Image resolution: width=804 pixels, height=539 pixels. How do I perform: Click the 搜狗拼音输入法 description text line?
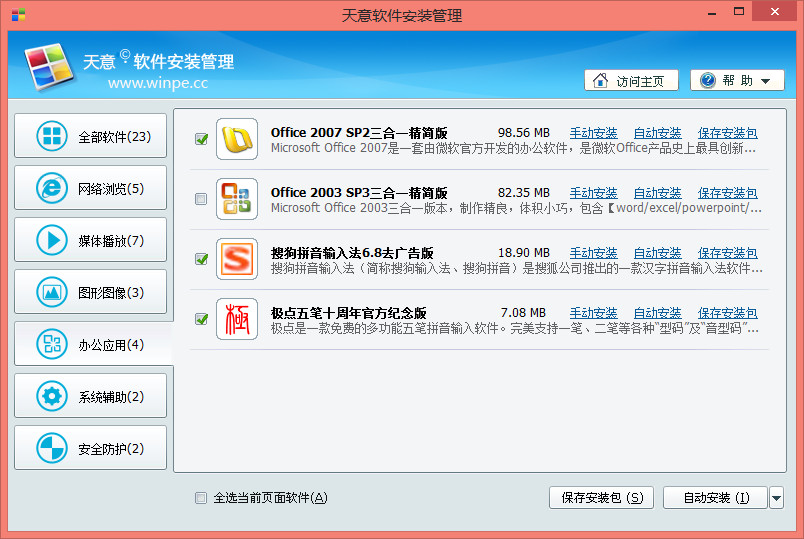point(517,268)
